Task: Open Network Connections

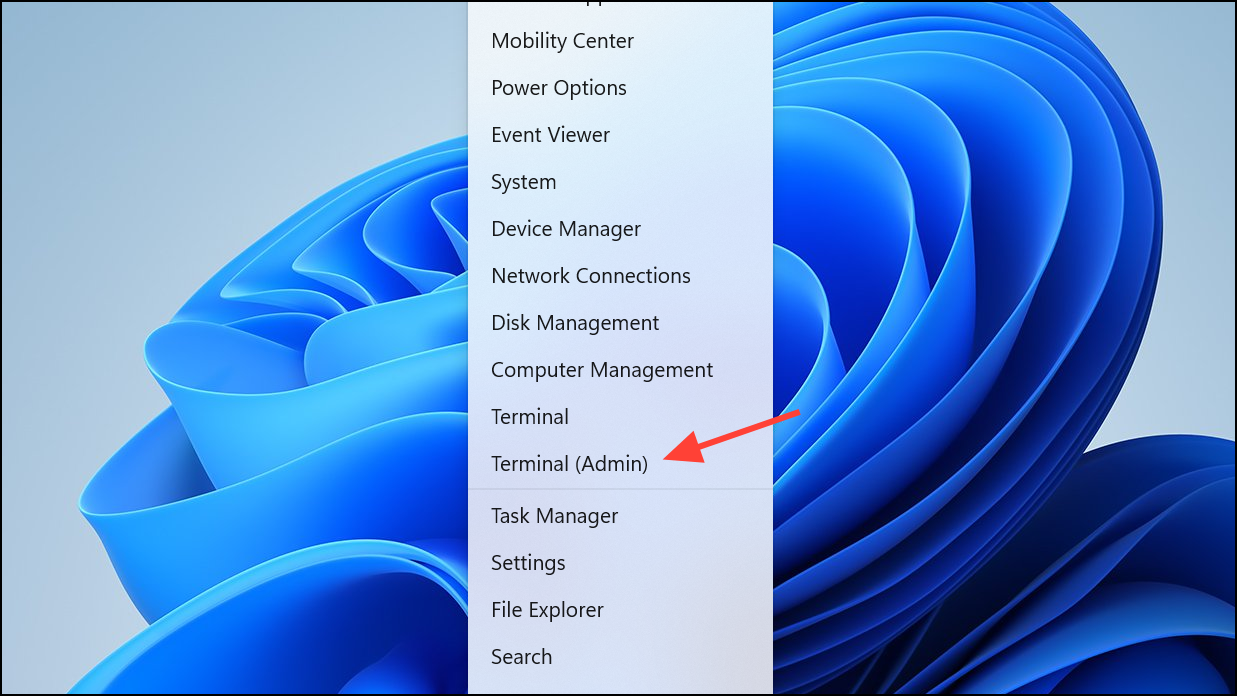Action: (620, 276)
